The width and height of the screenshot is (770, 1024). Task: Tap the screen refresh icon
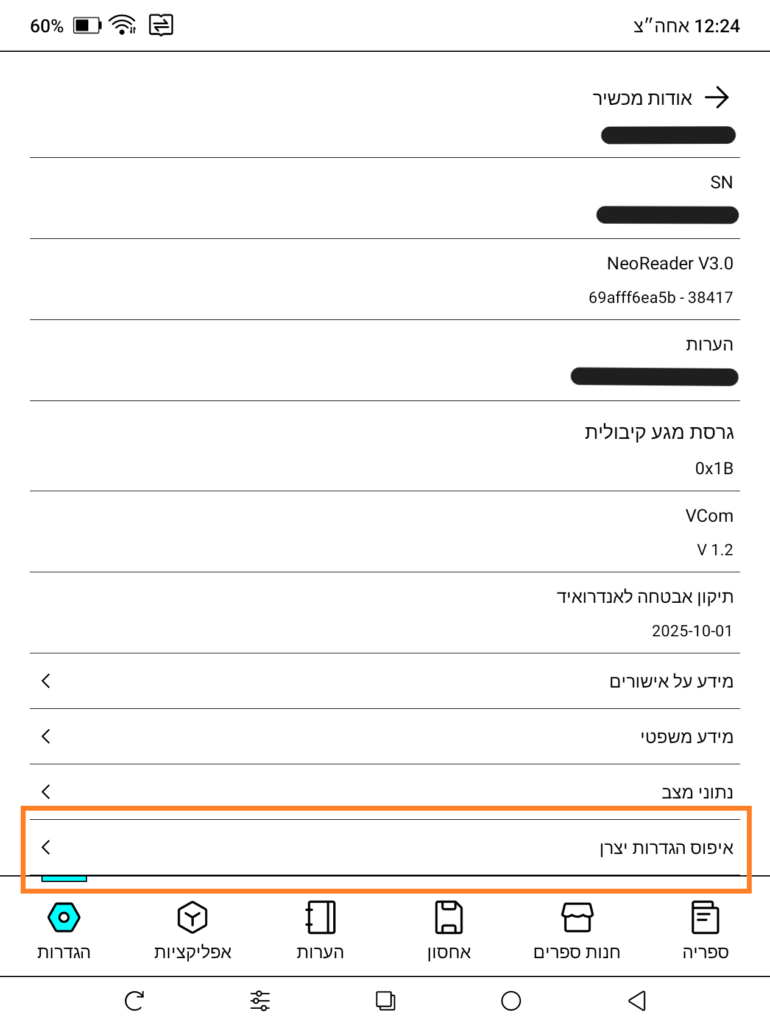(134, 1000)
